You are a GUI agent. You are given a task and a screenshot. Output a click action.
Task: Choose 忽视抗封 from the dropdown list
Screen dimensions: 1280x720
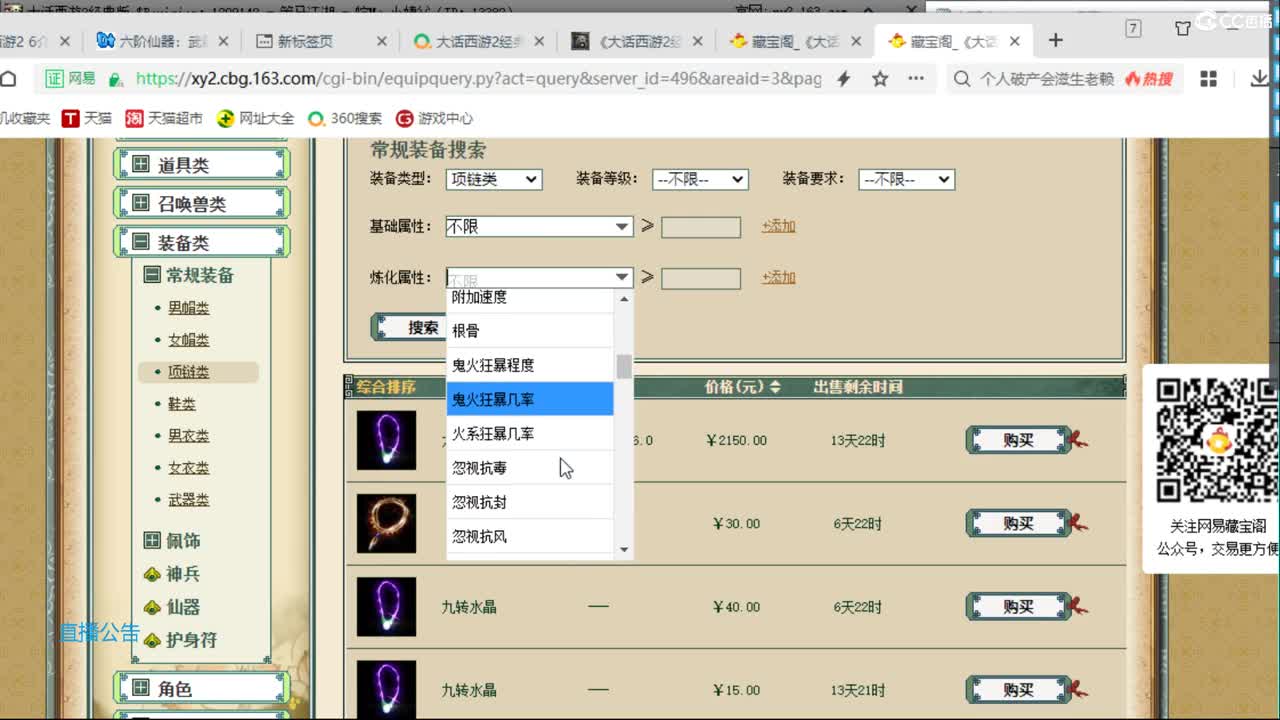point(529,502)
